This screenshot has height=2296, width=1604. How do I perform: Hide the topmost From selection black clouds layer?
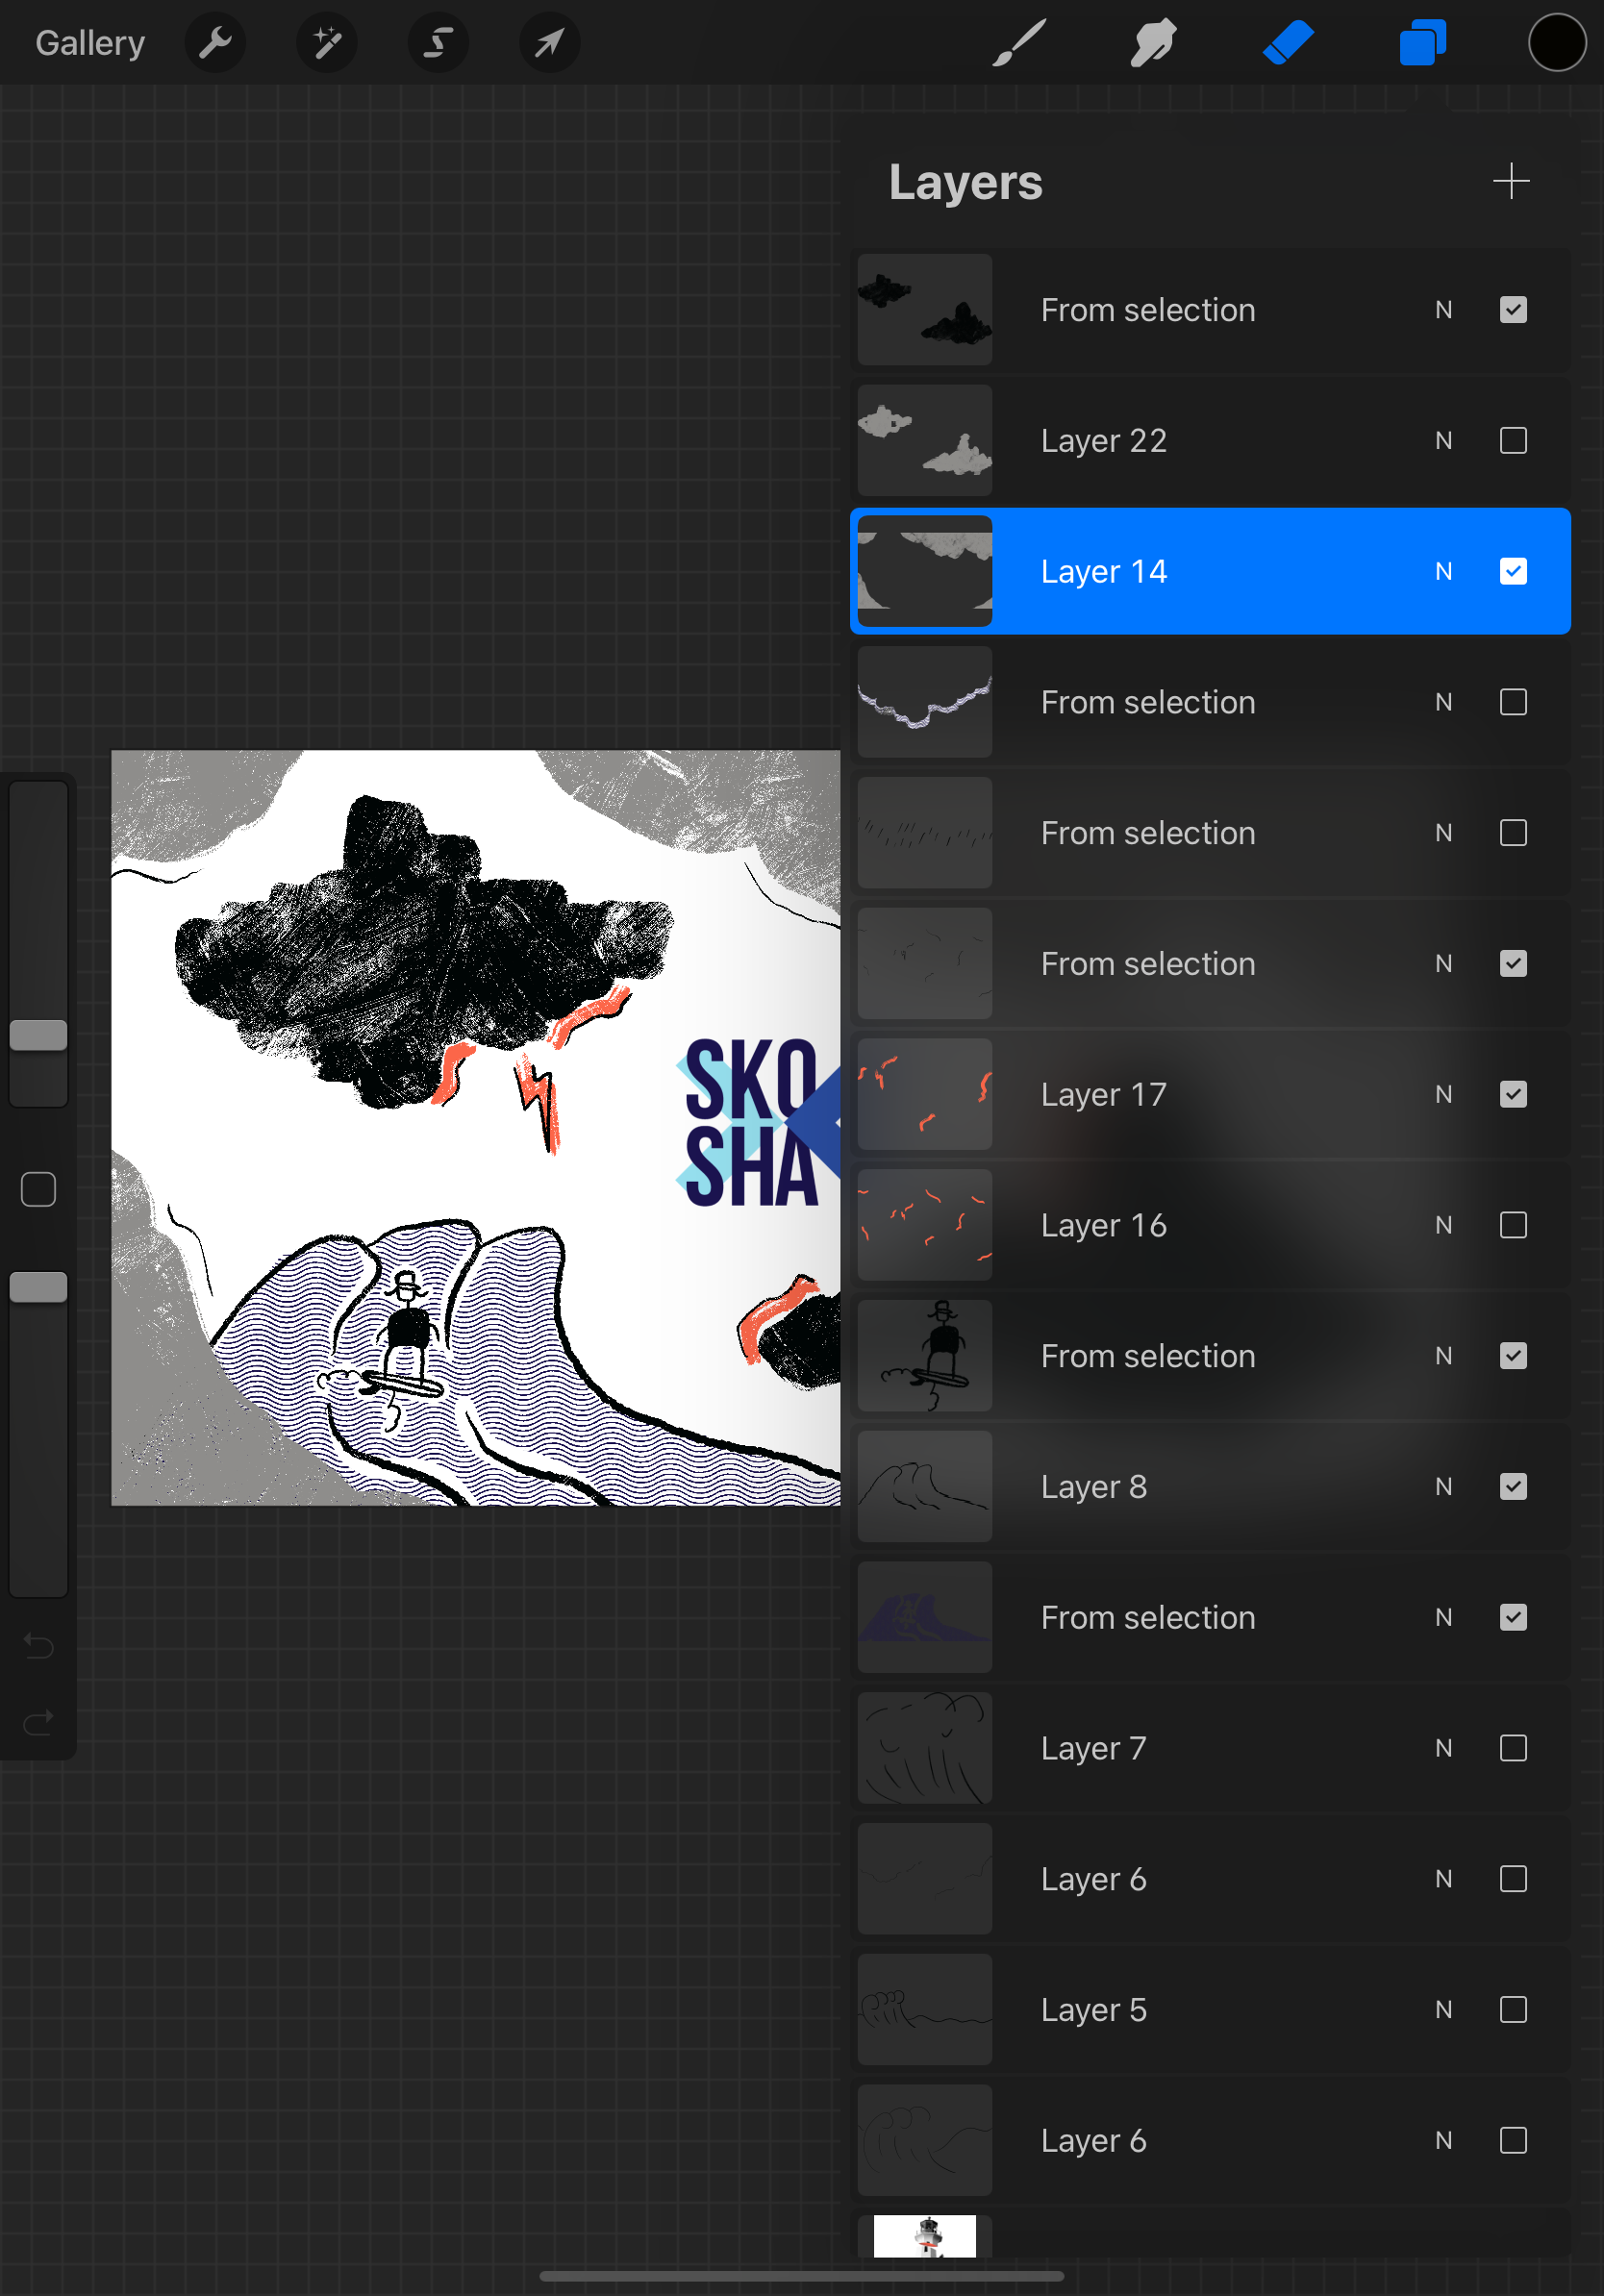point(1513,310)
